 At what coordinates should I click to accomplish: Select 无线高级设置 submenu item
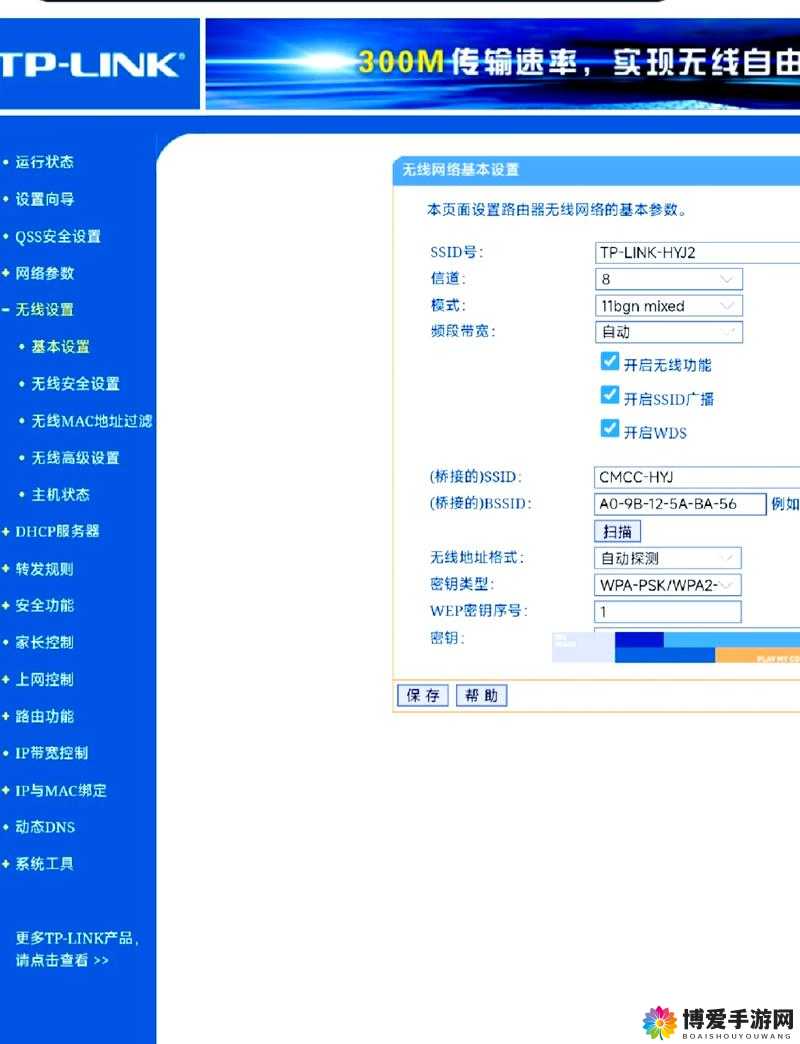click(75, 458)
